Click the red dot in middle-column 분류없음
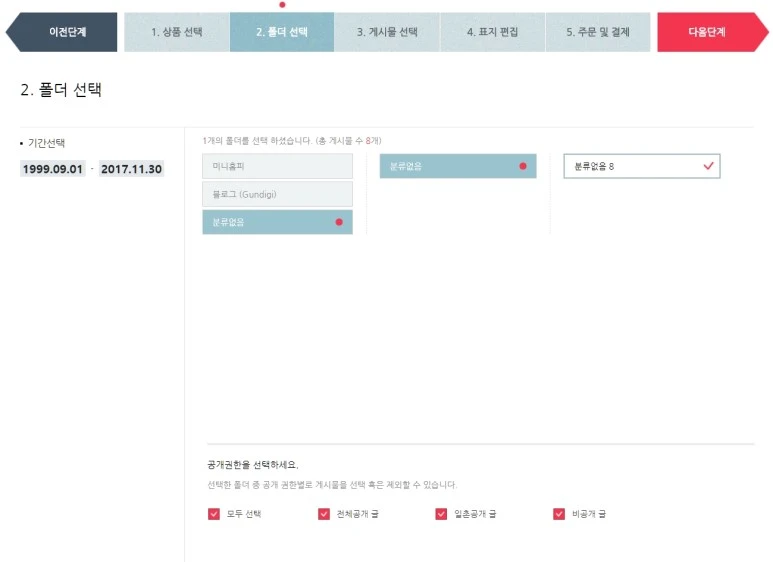Screen dimensions: 773x562 523,166
